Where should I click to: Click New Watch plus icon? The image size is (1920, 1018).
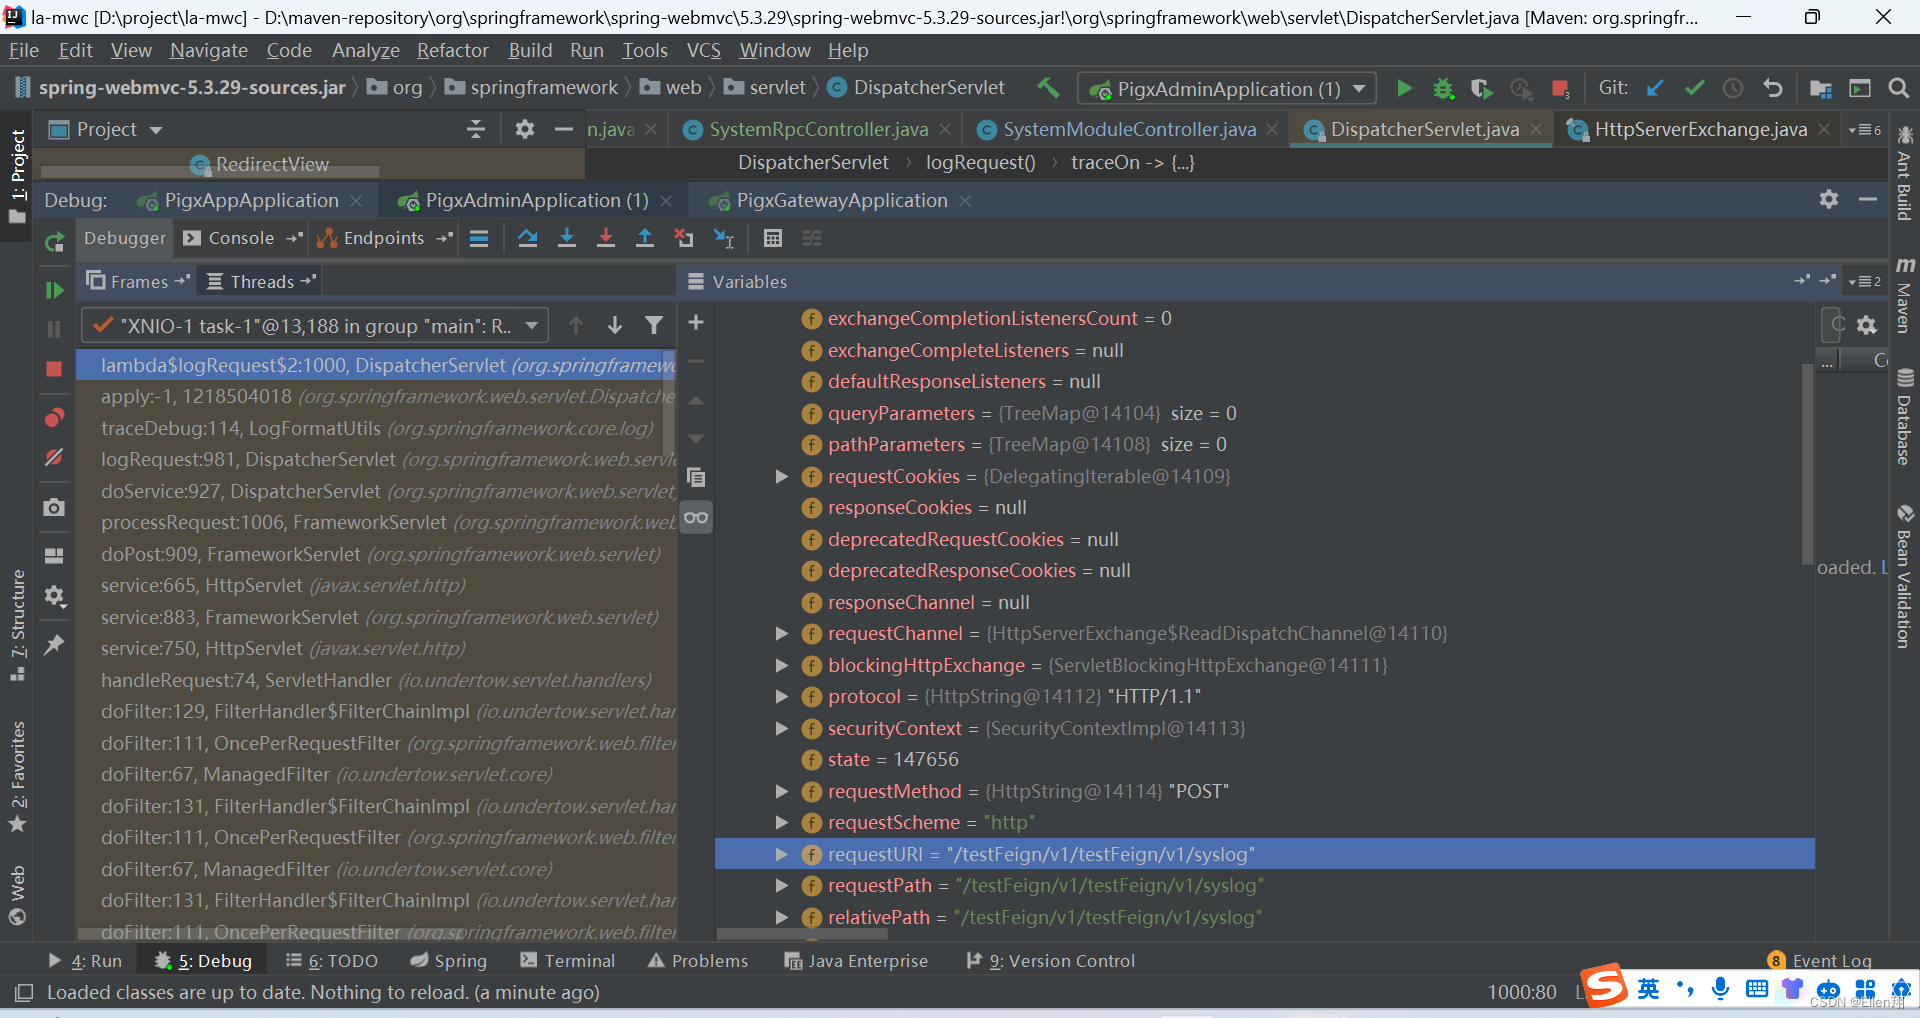696,322
